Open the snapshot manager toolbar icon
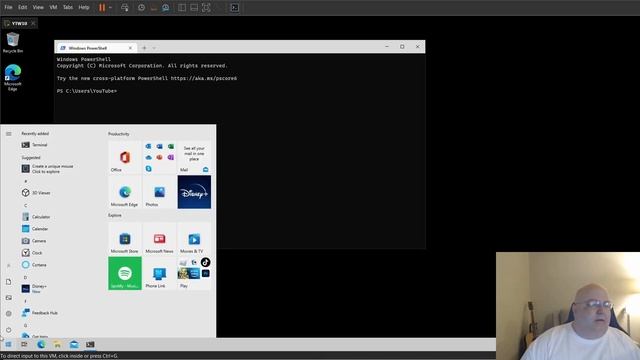This screenshot has height=360, width=640. tap(166, 7)
